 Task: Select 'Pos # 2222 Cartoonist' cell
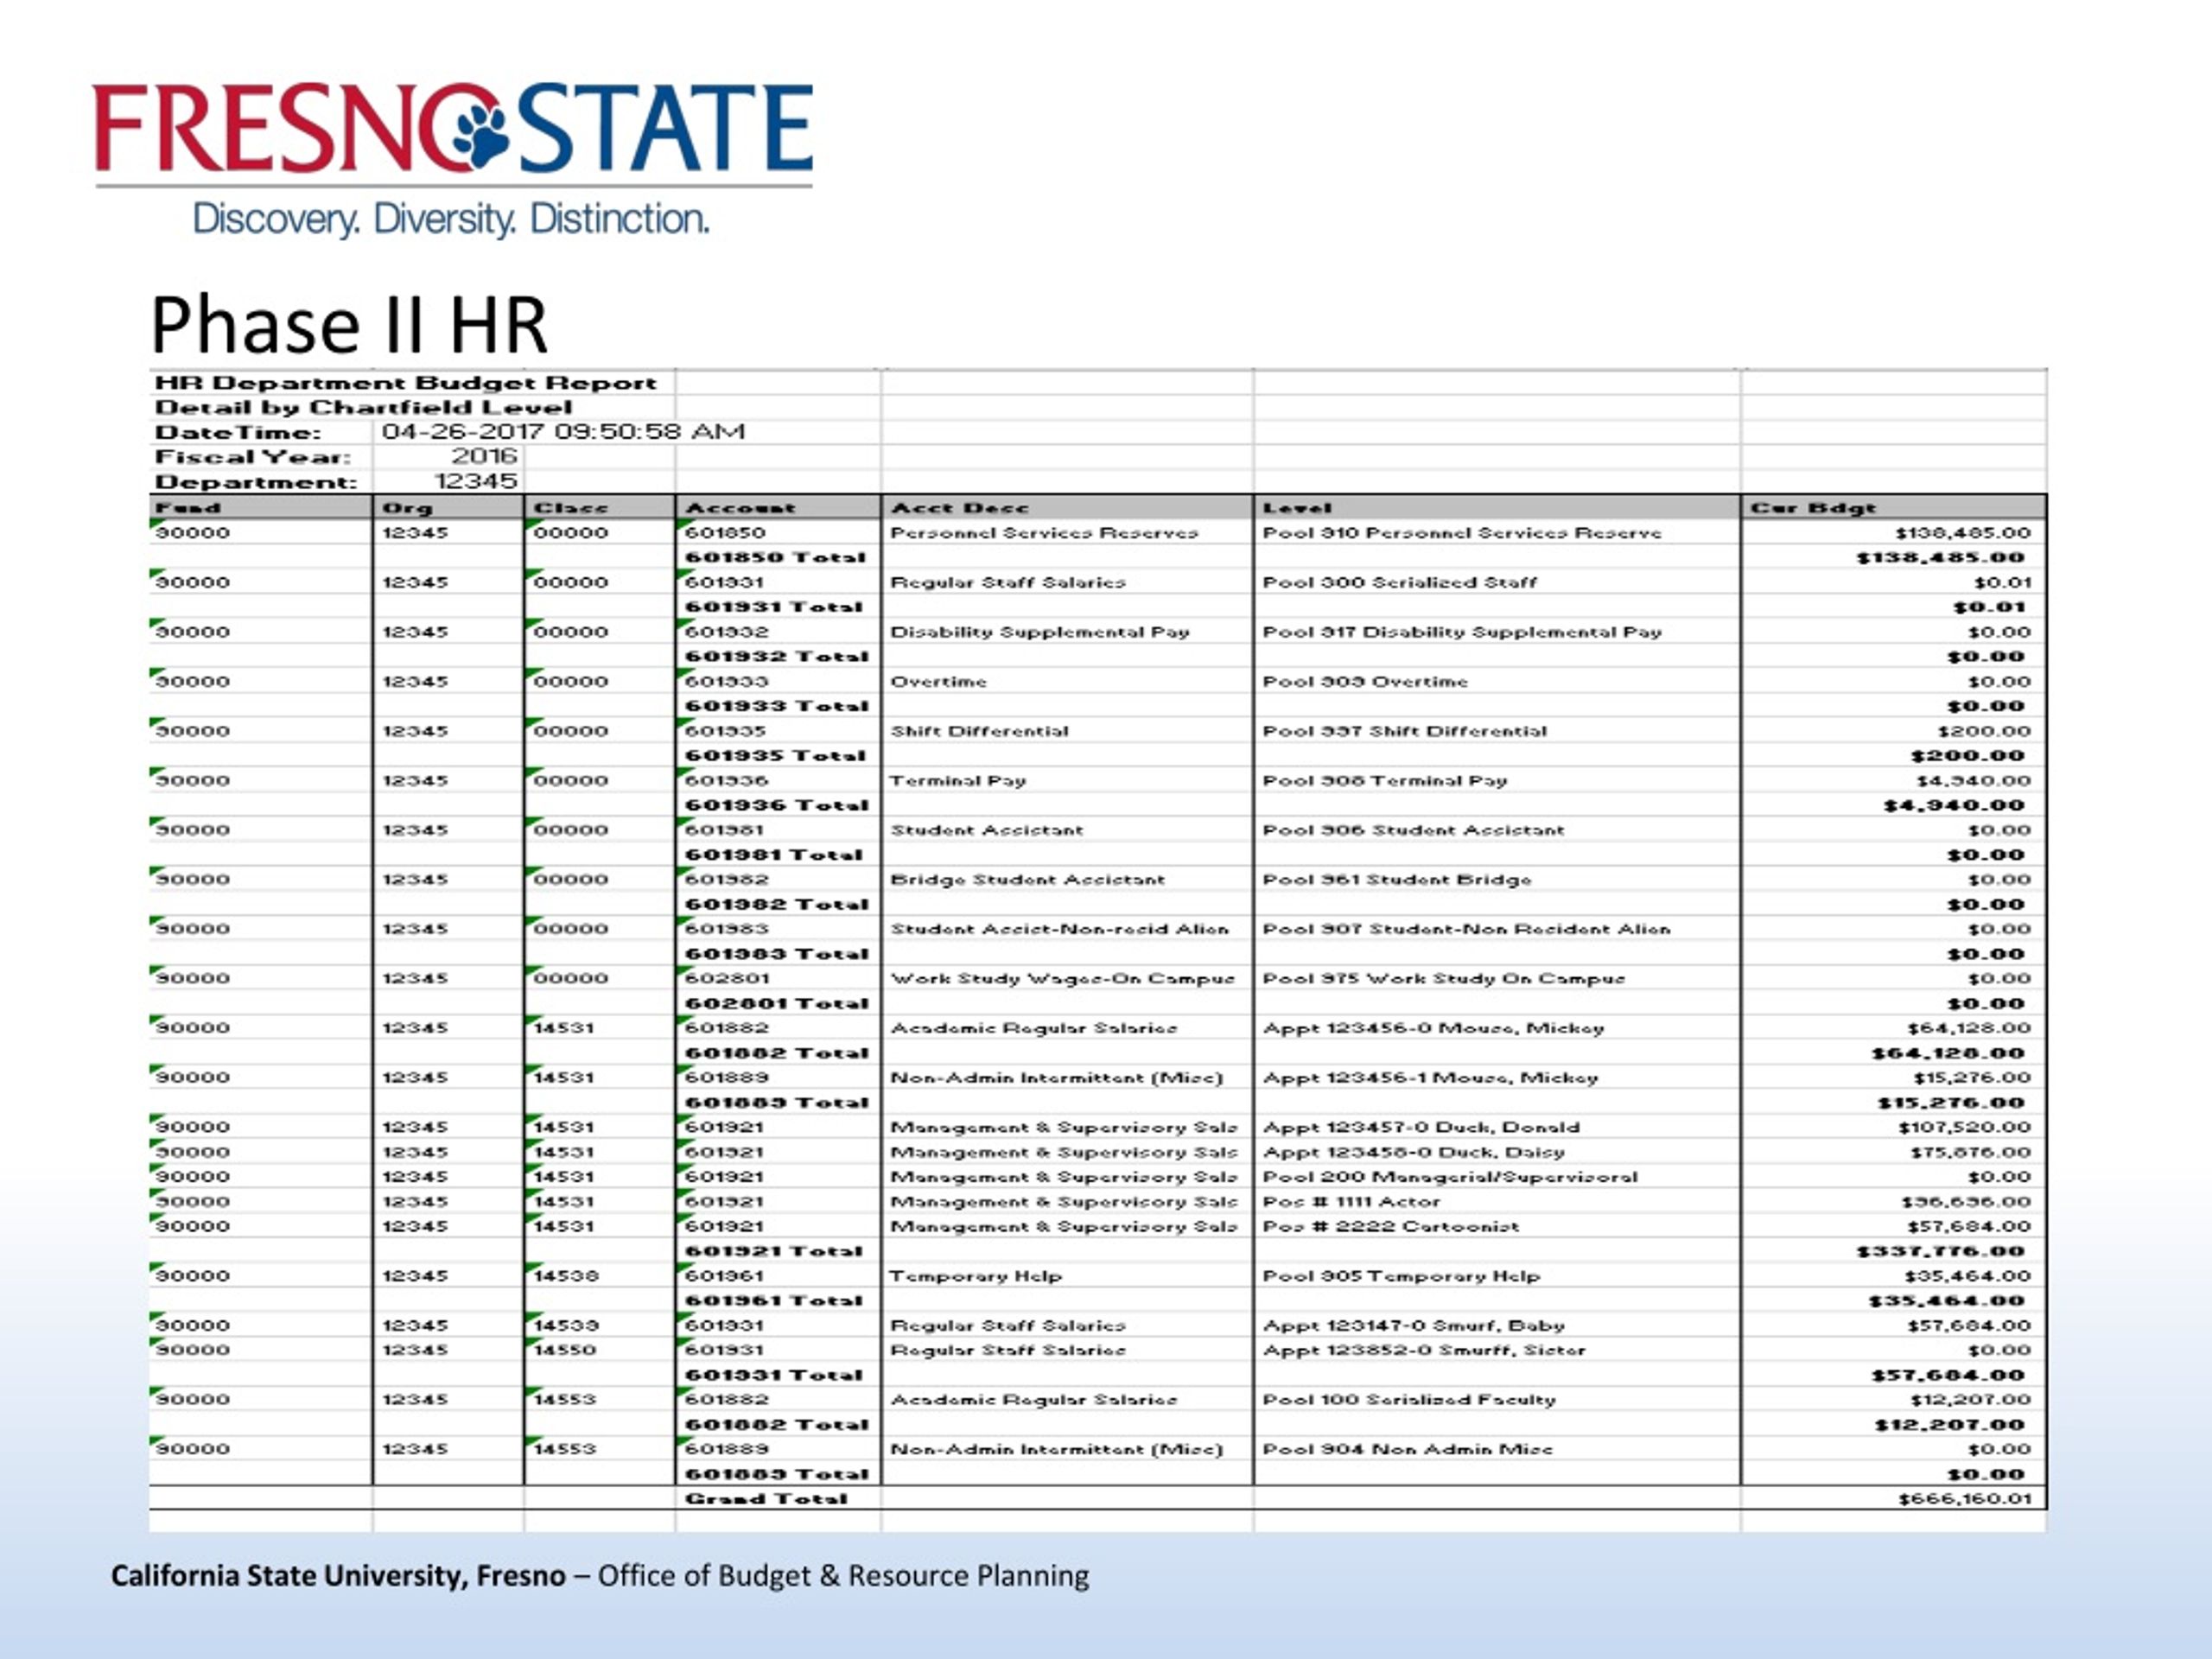[1497, 1226]
